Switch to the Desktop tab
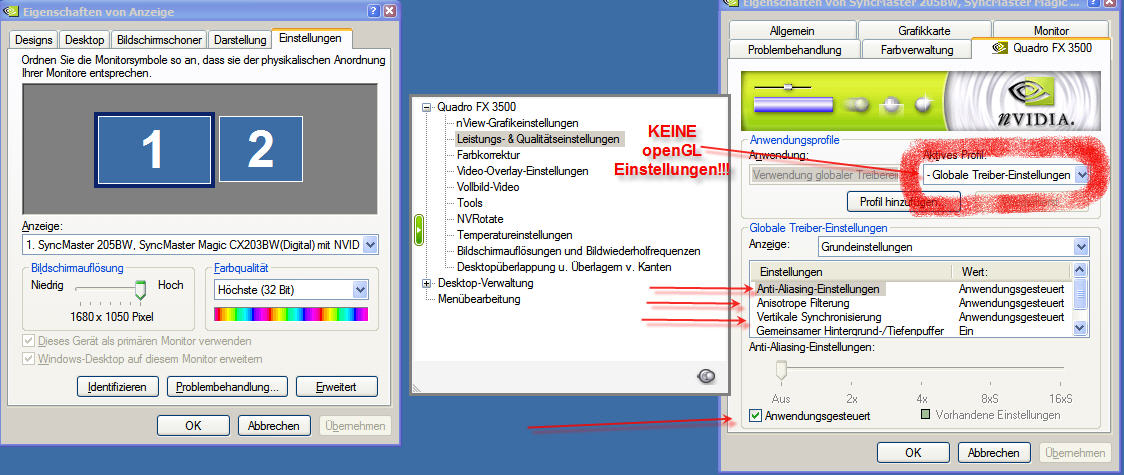Viewport: 1124px width, 475px height. click(x=85, y=39)
